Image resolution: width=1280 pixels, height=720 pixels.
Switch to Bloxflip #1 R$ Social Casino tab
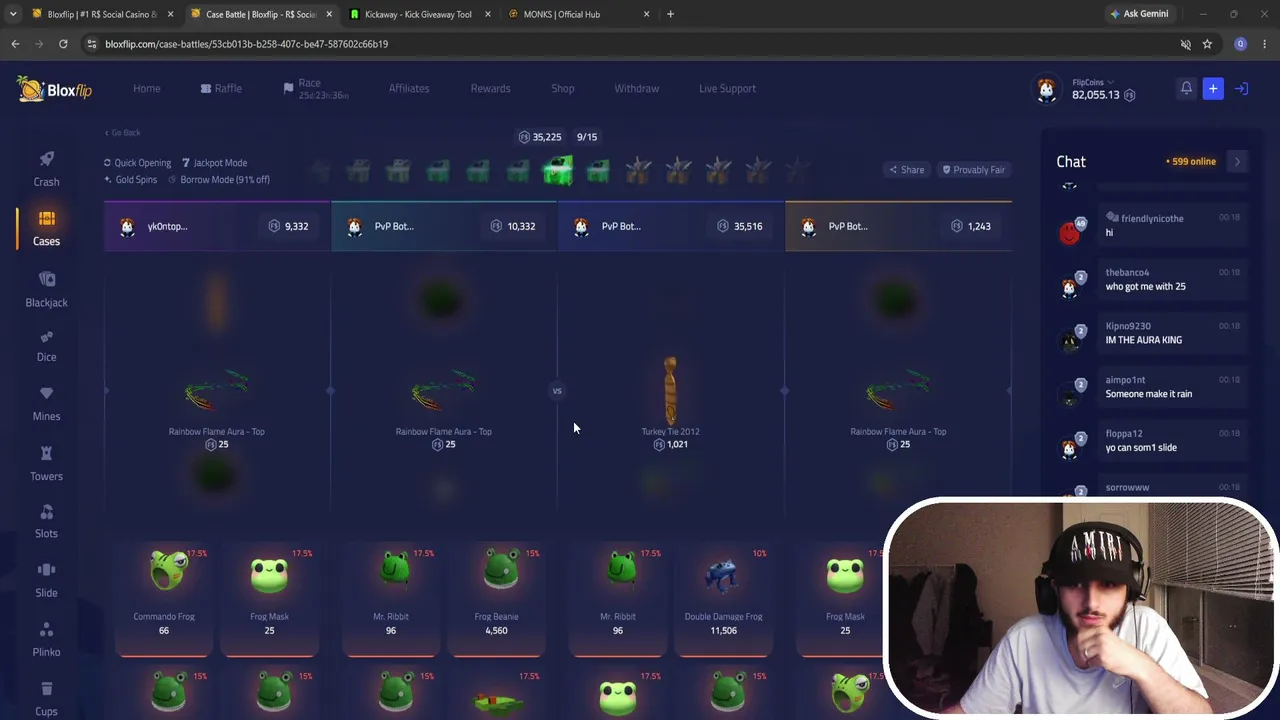click(100, 14)
